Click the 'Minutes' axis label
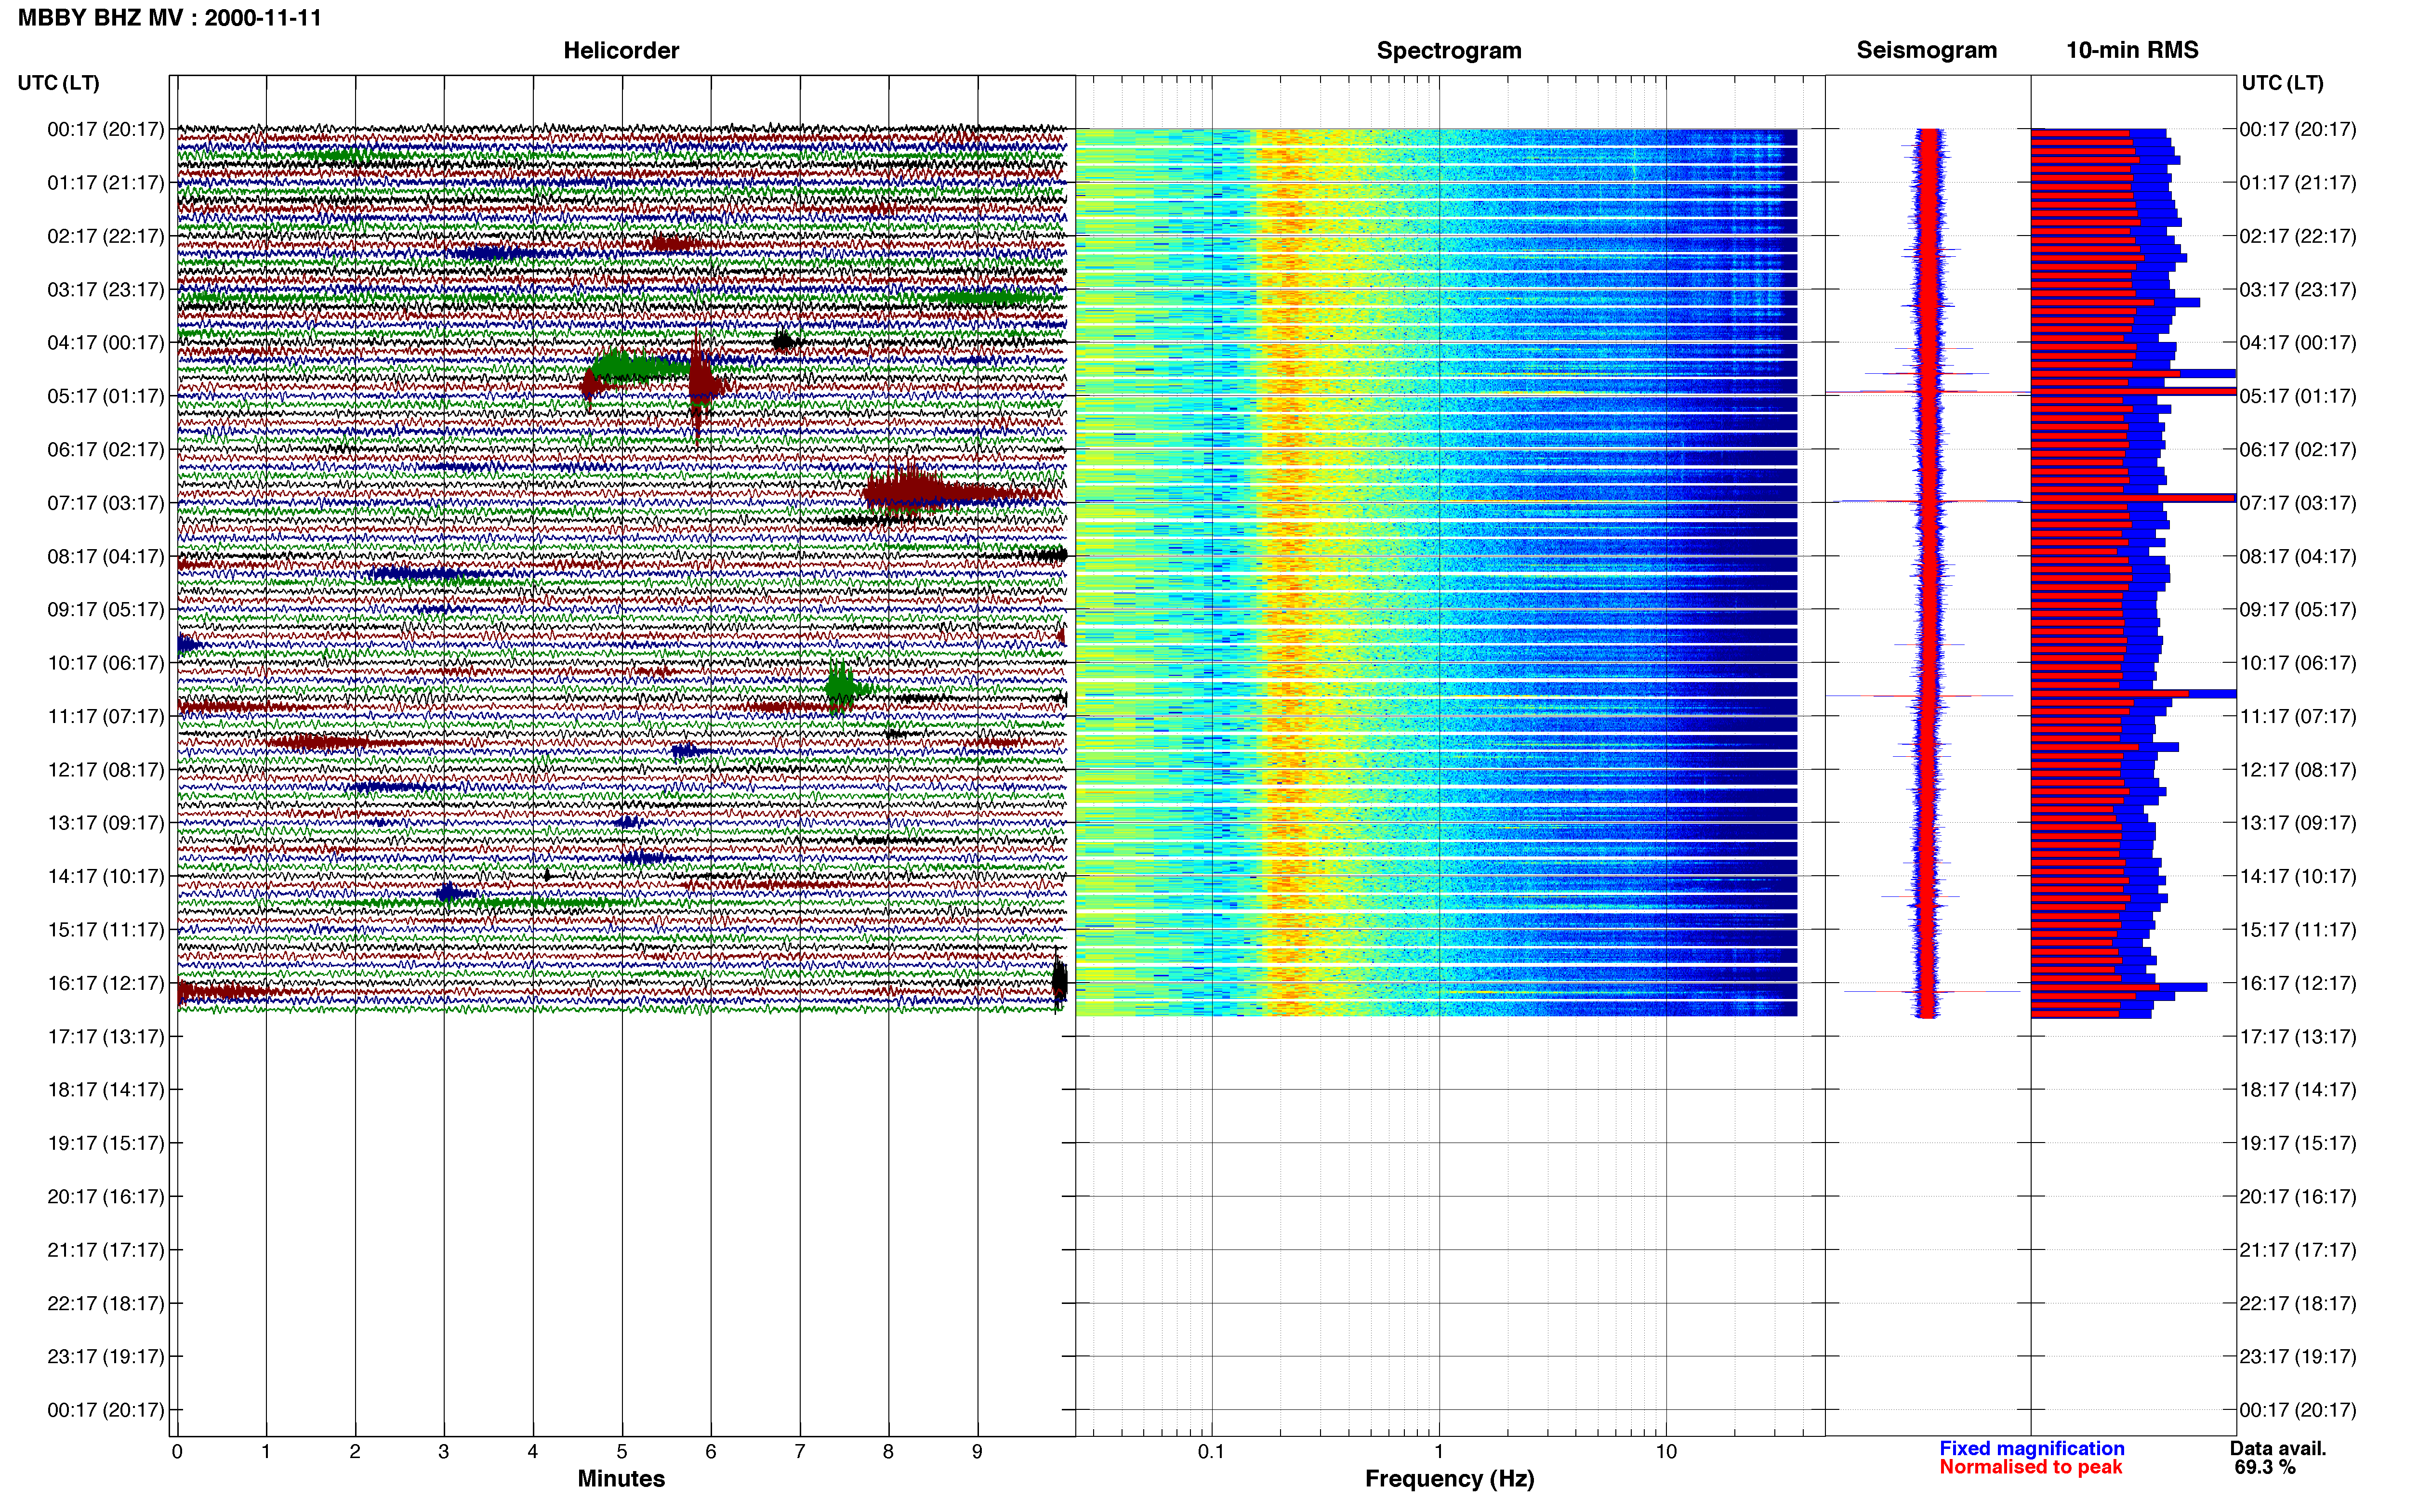 pos(621,1478)
